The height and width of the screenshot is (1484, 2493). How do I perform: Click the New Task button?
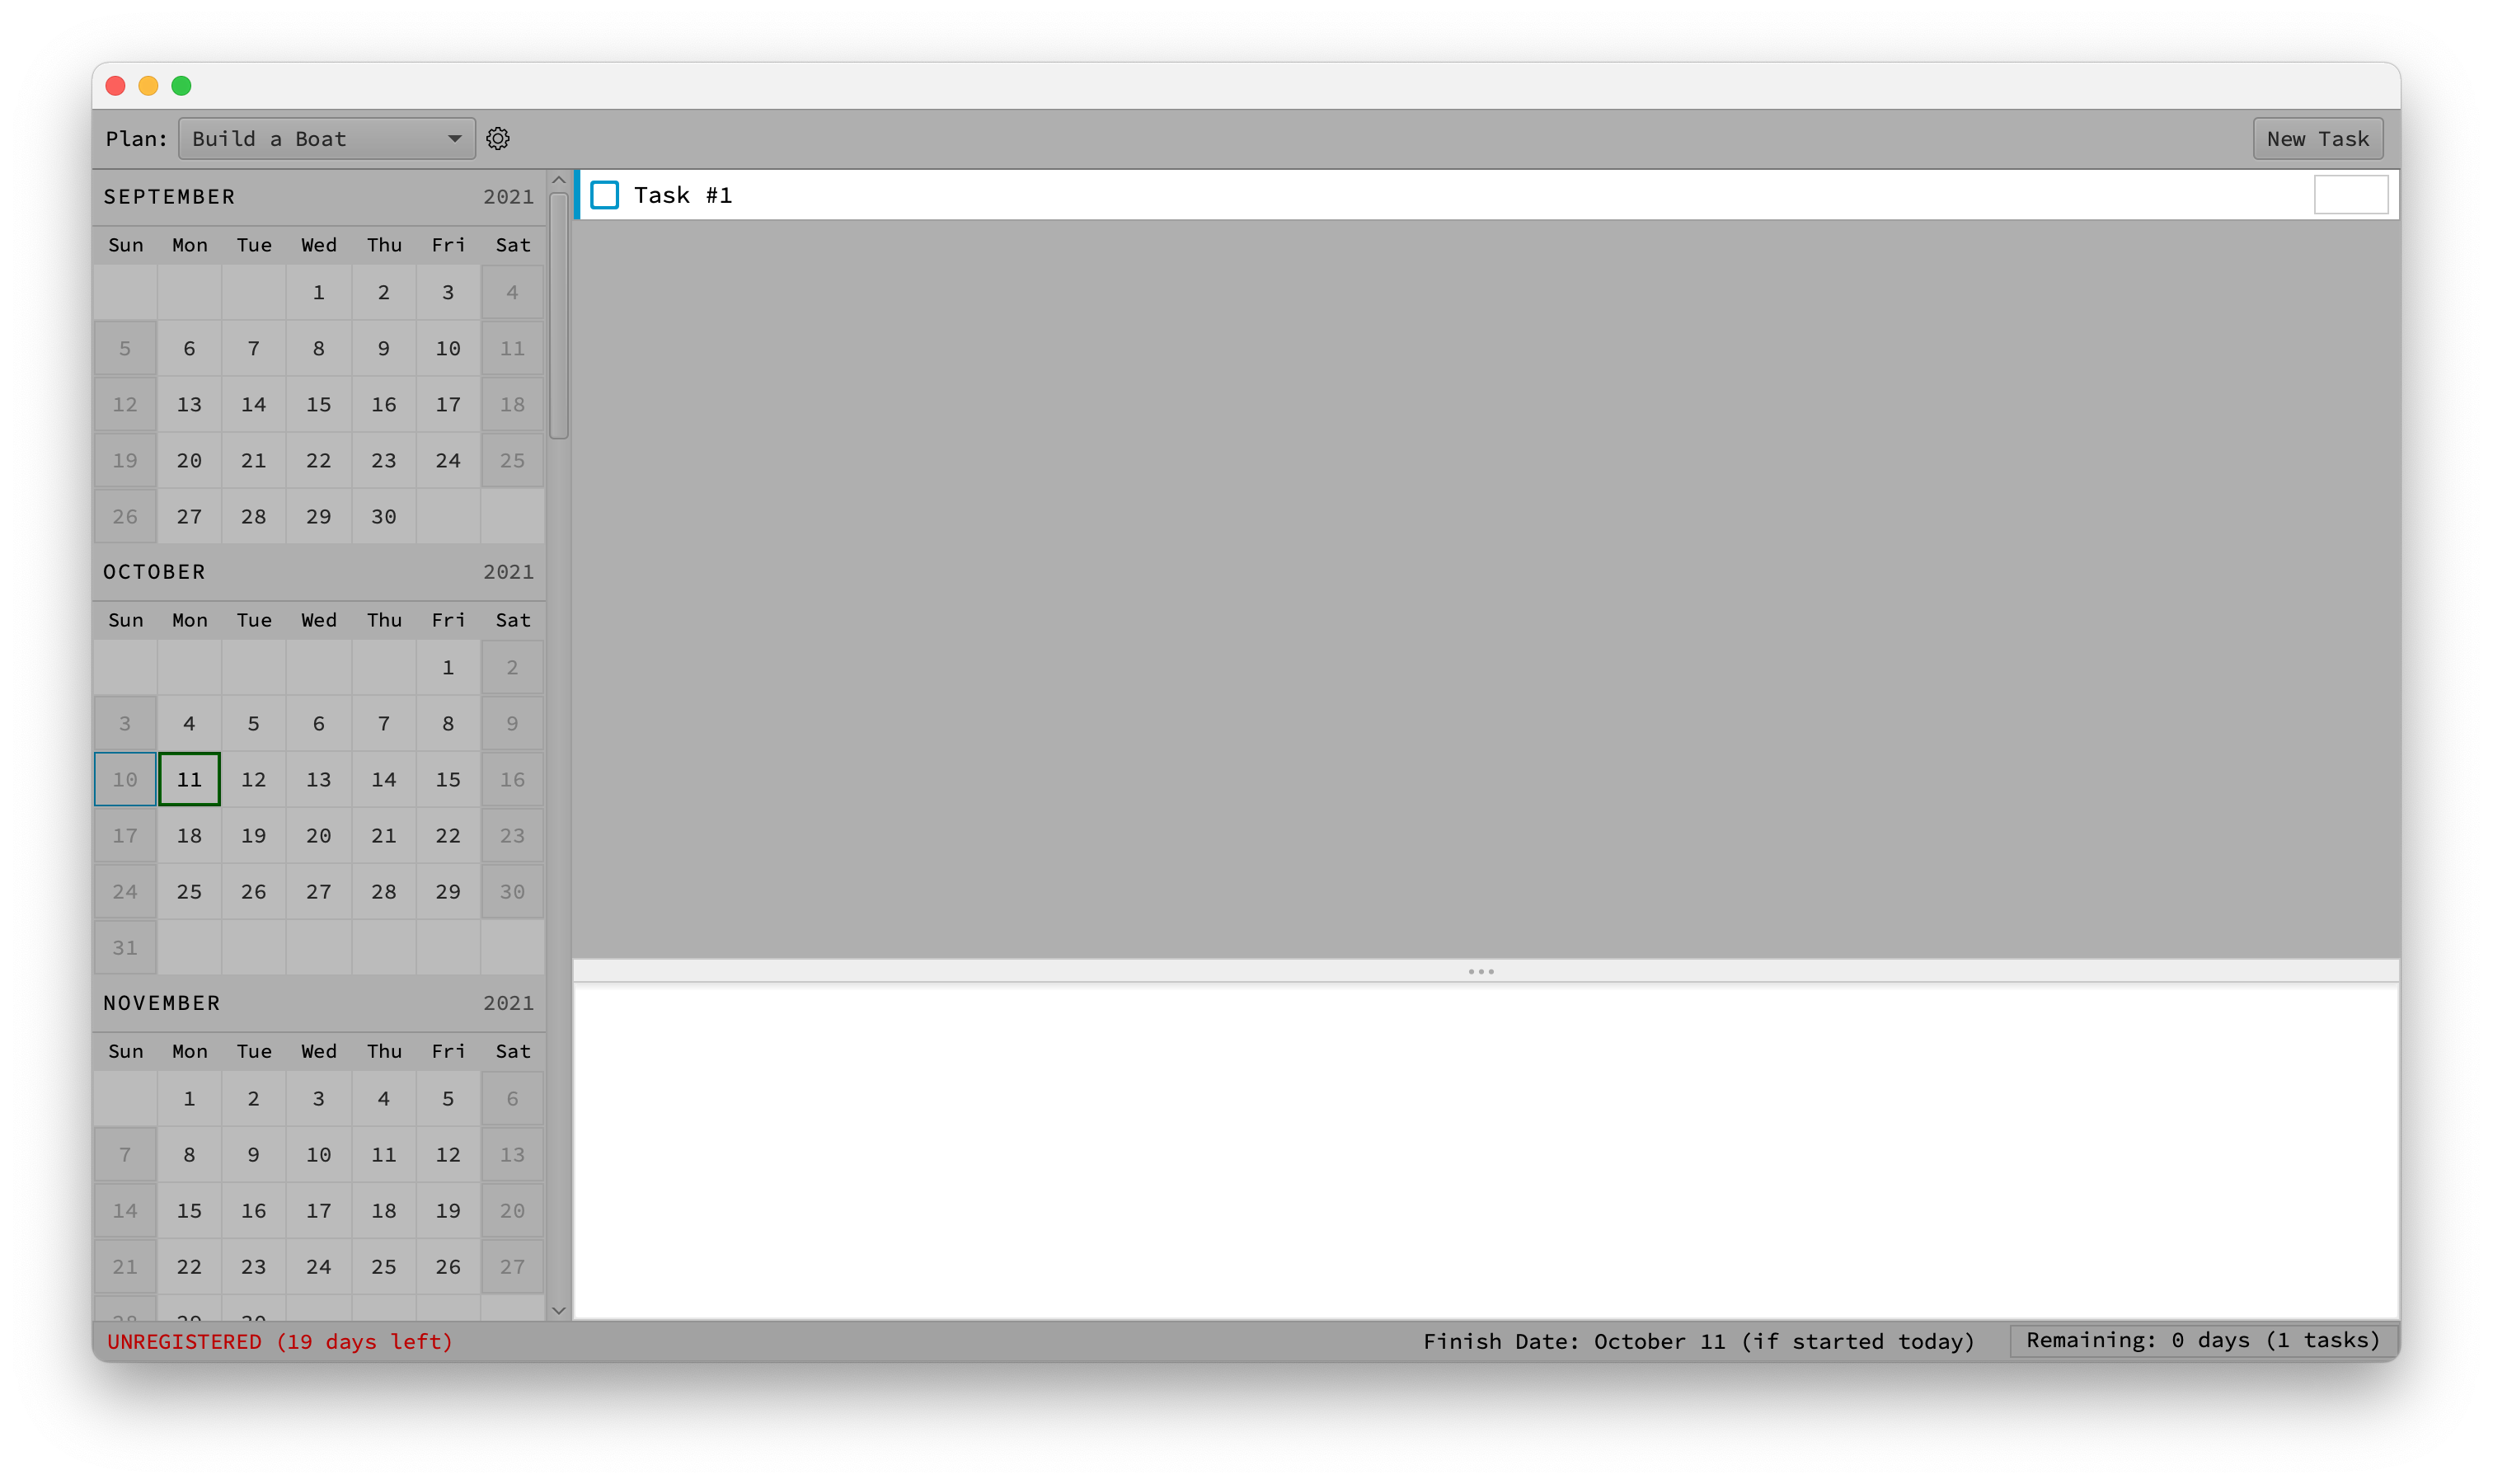[2317, 138]
